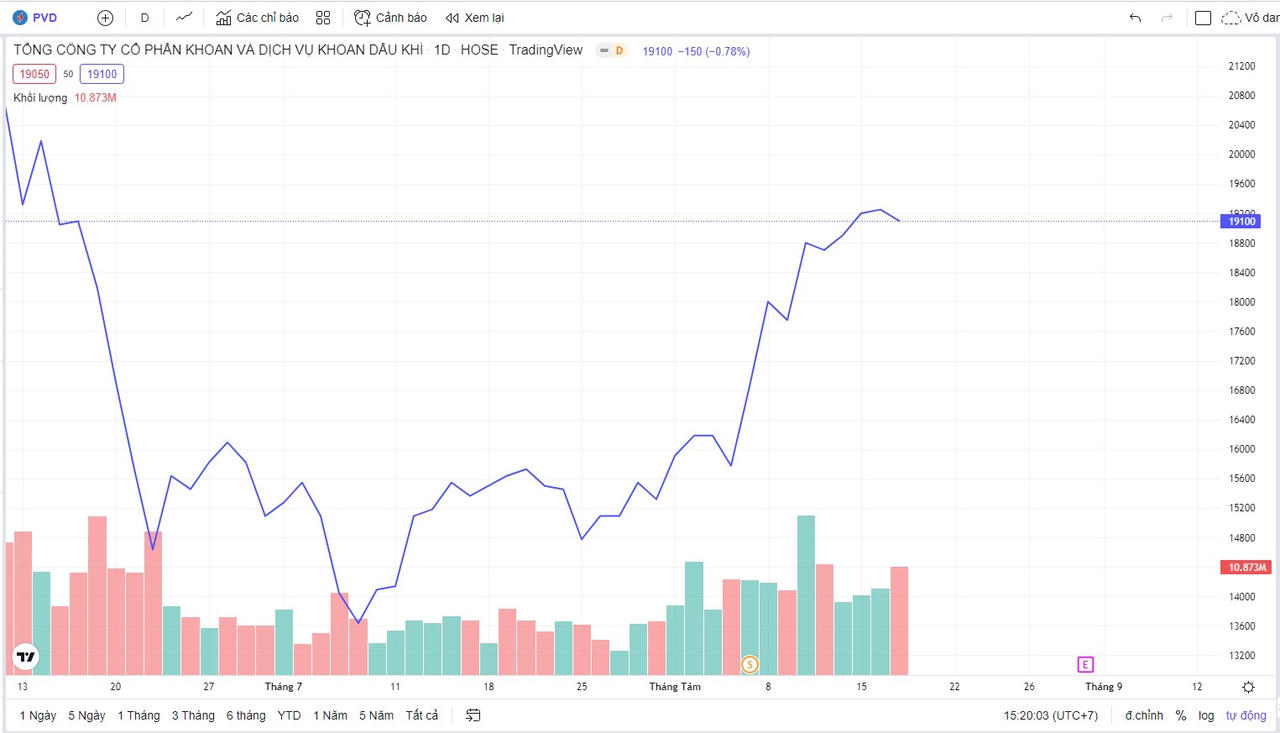Open the PVD symbol search
1280x733 pixels.
click(36, 18)
